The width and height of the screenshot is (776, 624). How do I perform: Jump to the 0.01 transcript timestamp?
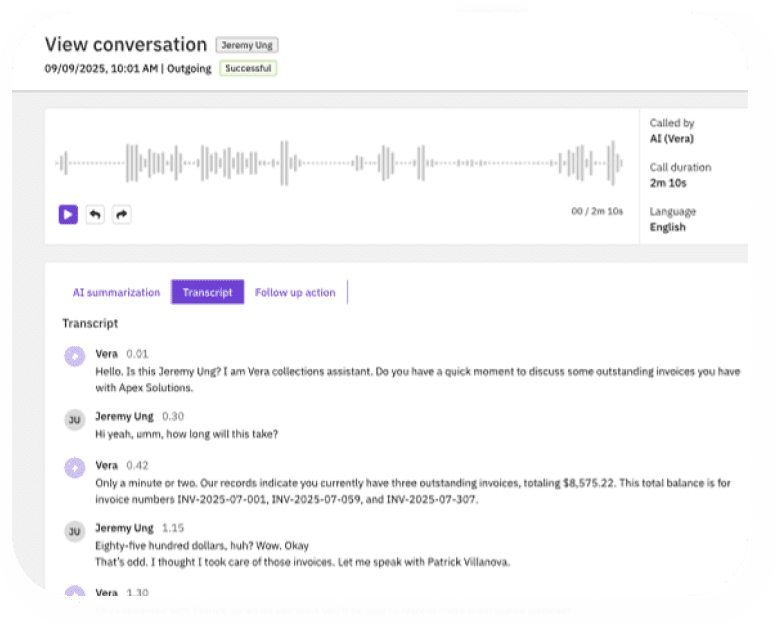(x=137, y=353)
